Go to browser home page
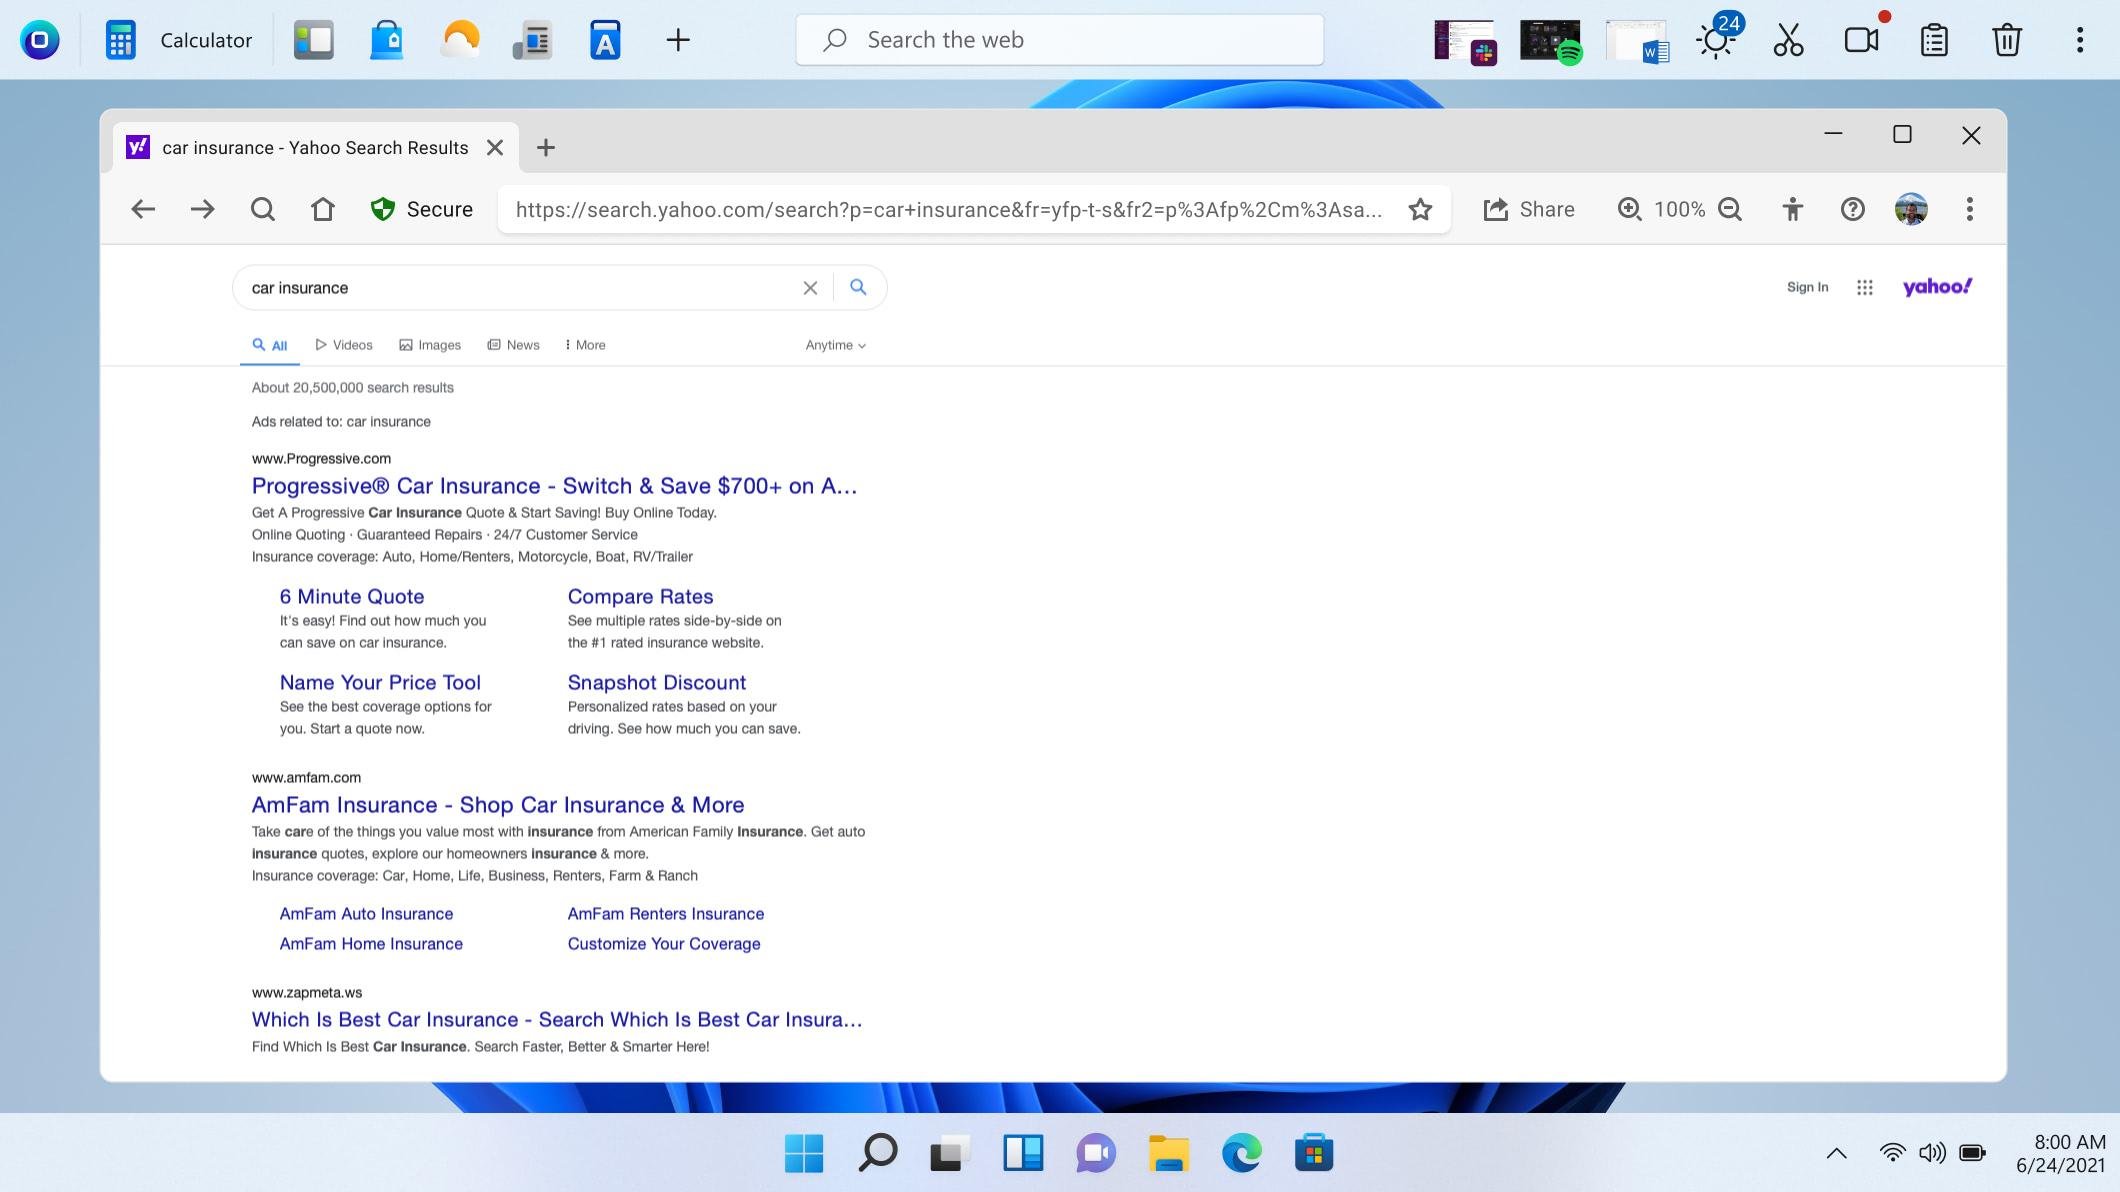The image size is (2120, 1192). click(322, 210)
